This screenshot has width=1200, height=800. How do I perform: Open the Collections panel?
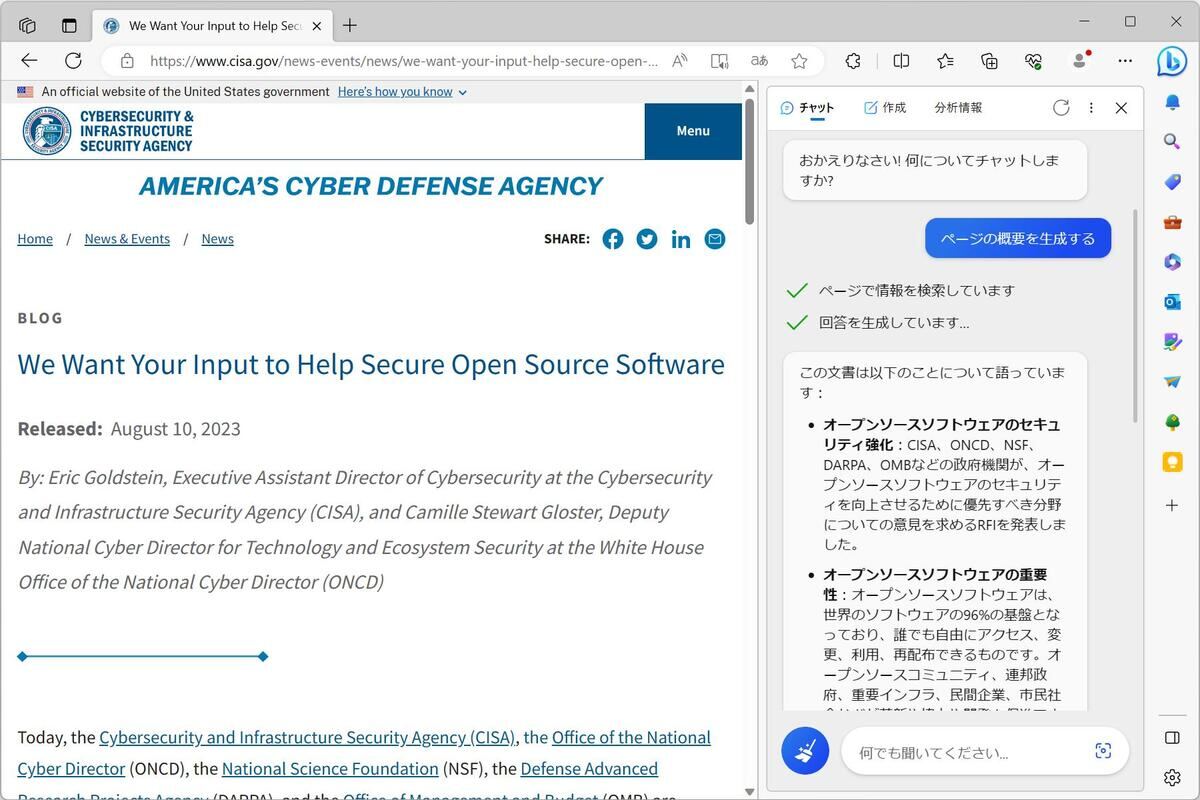[989, 61]
